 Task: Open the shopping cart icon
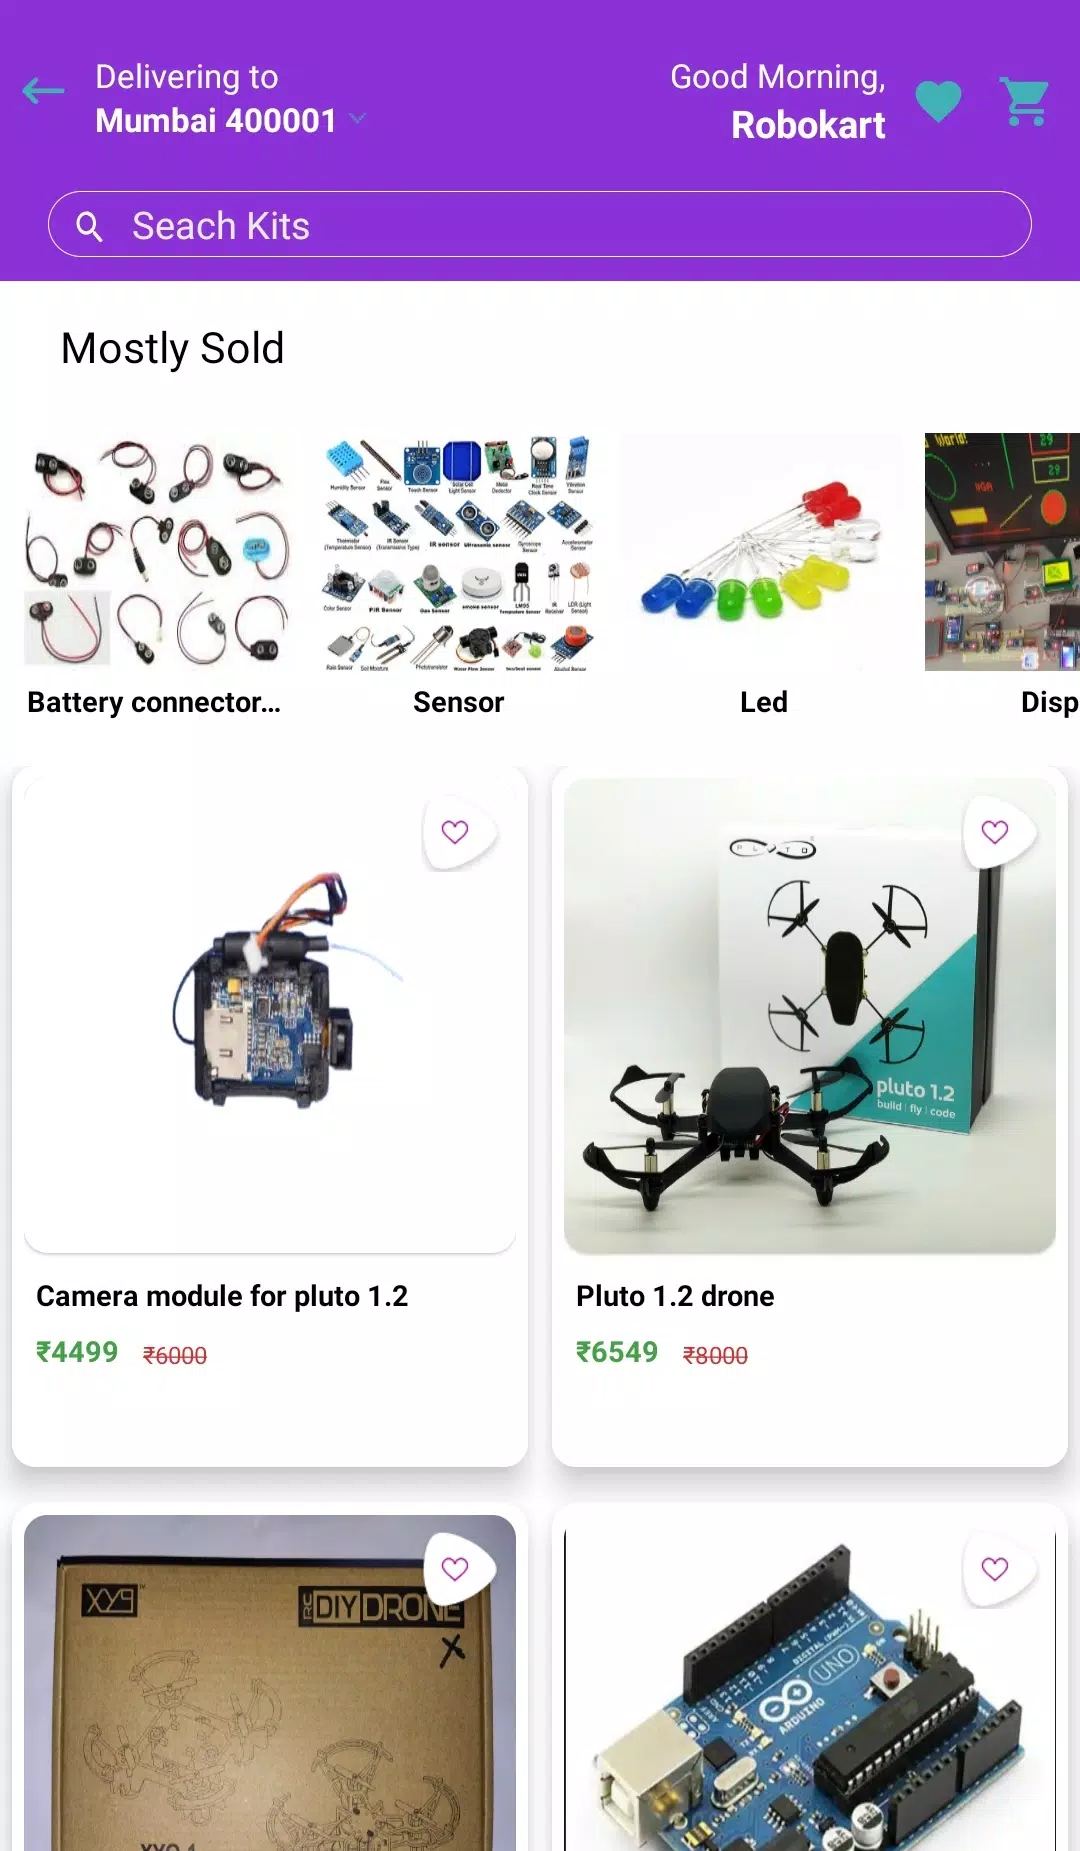coord(1025,101)
